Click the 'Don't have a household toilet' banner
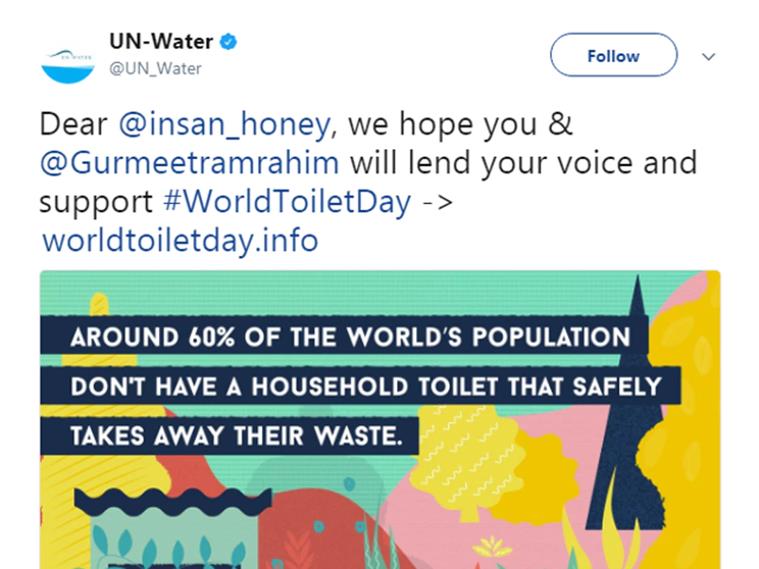The height and width of the screenshot is (569, 759). tap(361, 386)
